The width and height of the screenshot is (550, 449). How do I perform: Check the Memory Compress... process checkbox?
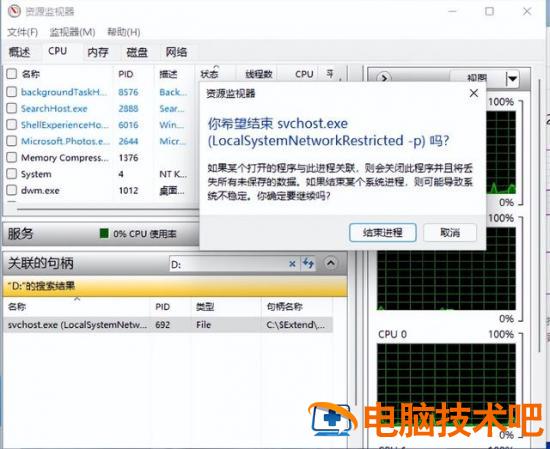(12, 157)
